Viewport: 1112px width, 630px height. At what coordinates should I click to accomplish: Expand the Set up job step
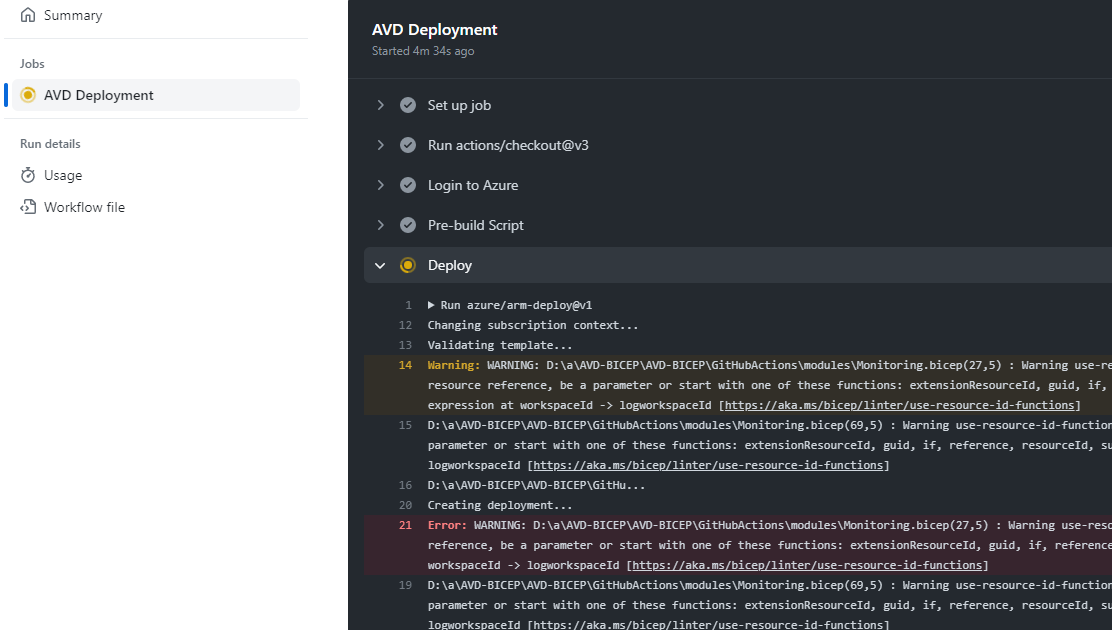coord(380,105)
